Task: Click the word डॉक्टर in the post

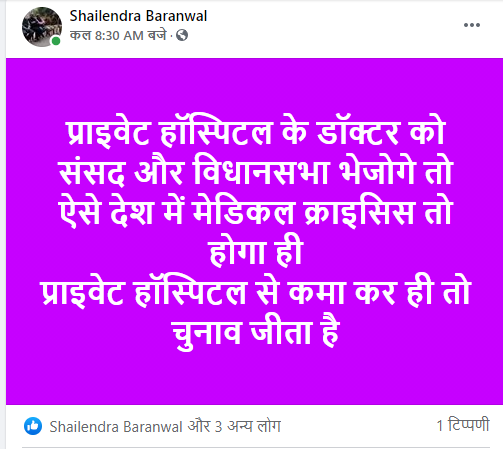Action: (x=358, y=132)
